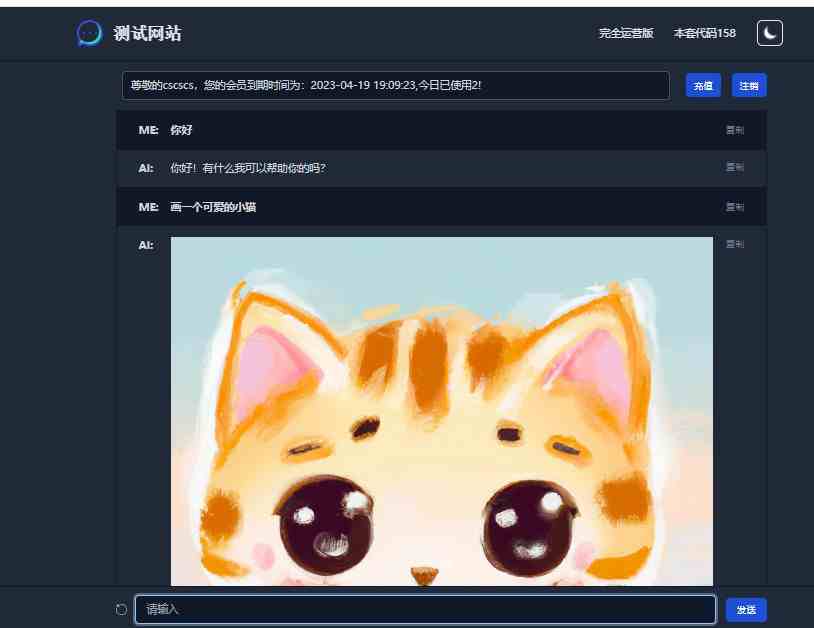Copy the AI cat image response

tap(734, 244)
